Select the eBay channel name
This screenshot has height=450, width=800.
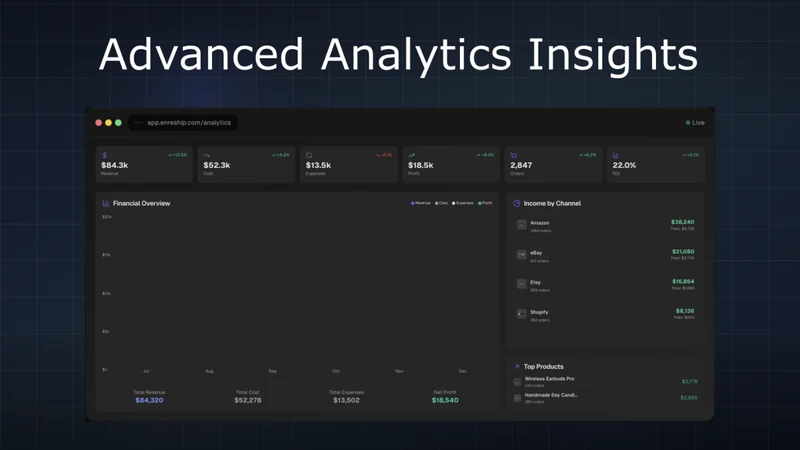point(536,253)
